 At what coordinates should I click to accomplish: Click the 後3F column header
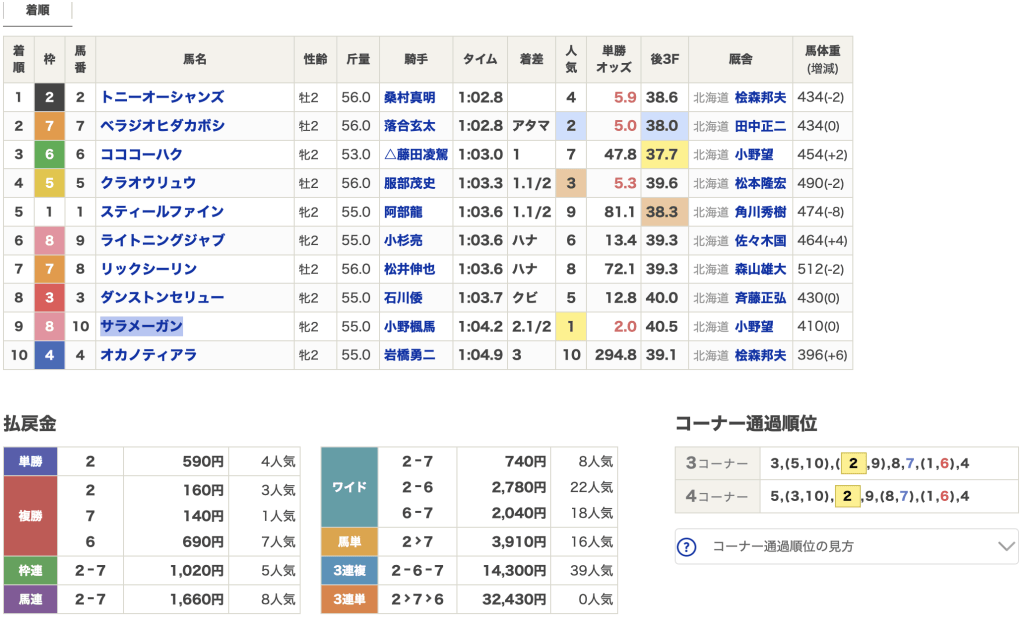[664, 59]
